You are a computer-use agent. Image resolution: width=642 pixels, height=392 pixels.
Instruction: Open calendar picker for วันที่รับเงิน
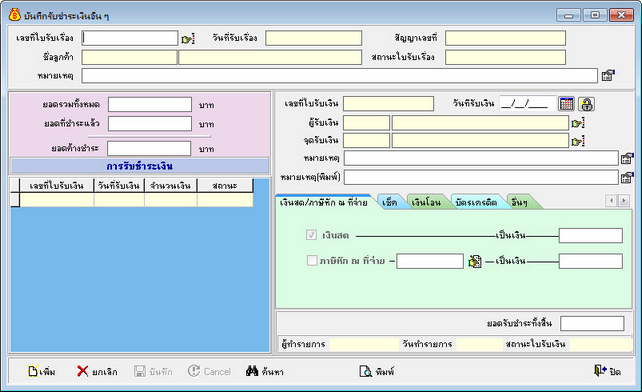(x=567, y=104)
